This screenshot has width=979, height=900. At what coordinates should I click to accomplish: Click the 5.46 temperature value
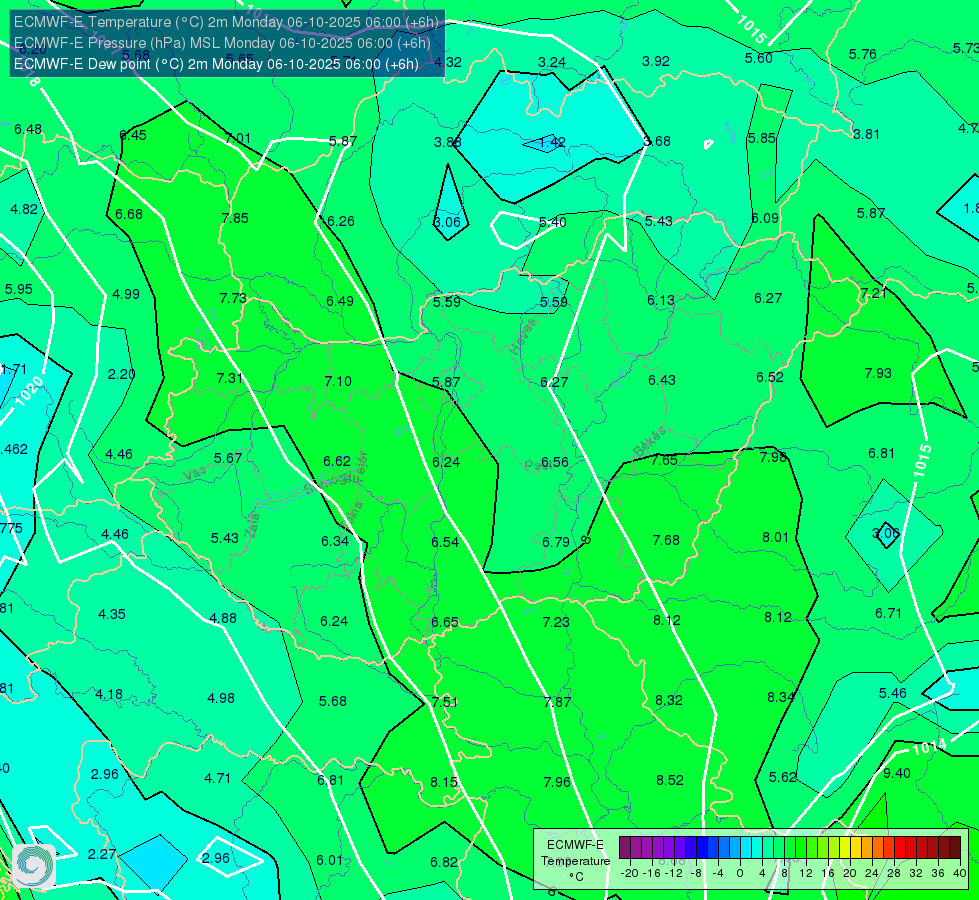(x=893, y=693)
